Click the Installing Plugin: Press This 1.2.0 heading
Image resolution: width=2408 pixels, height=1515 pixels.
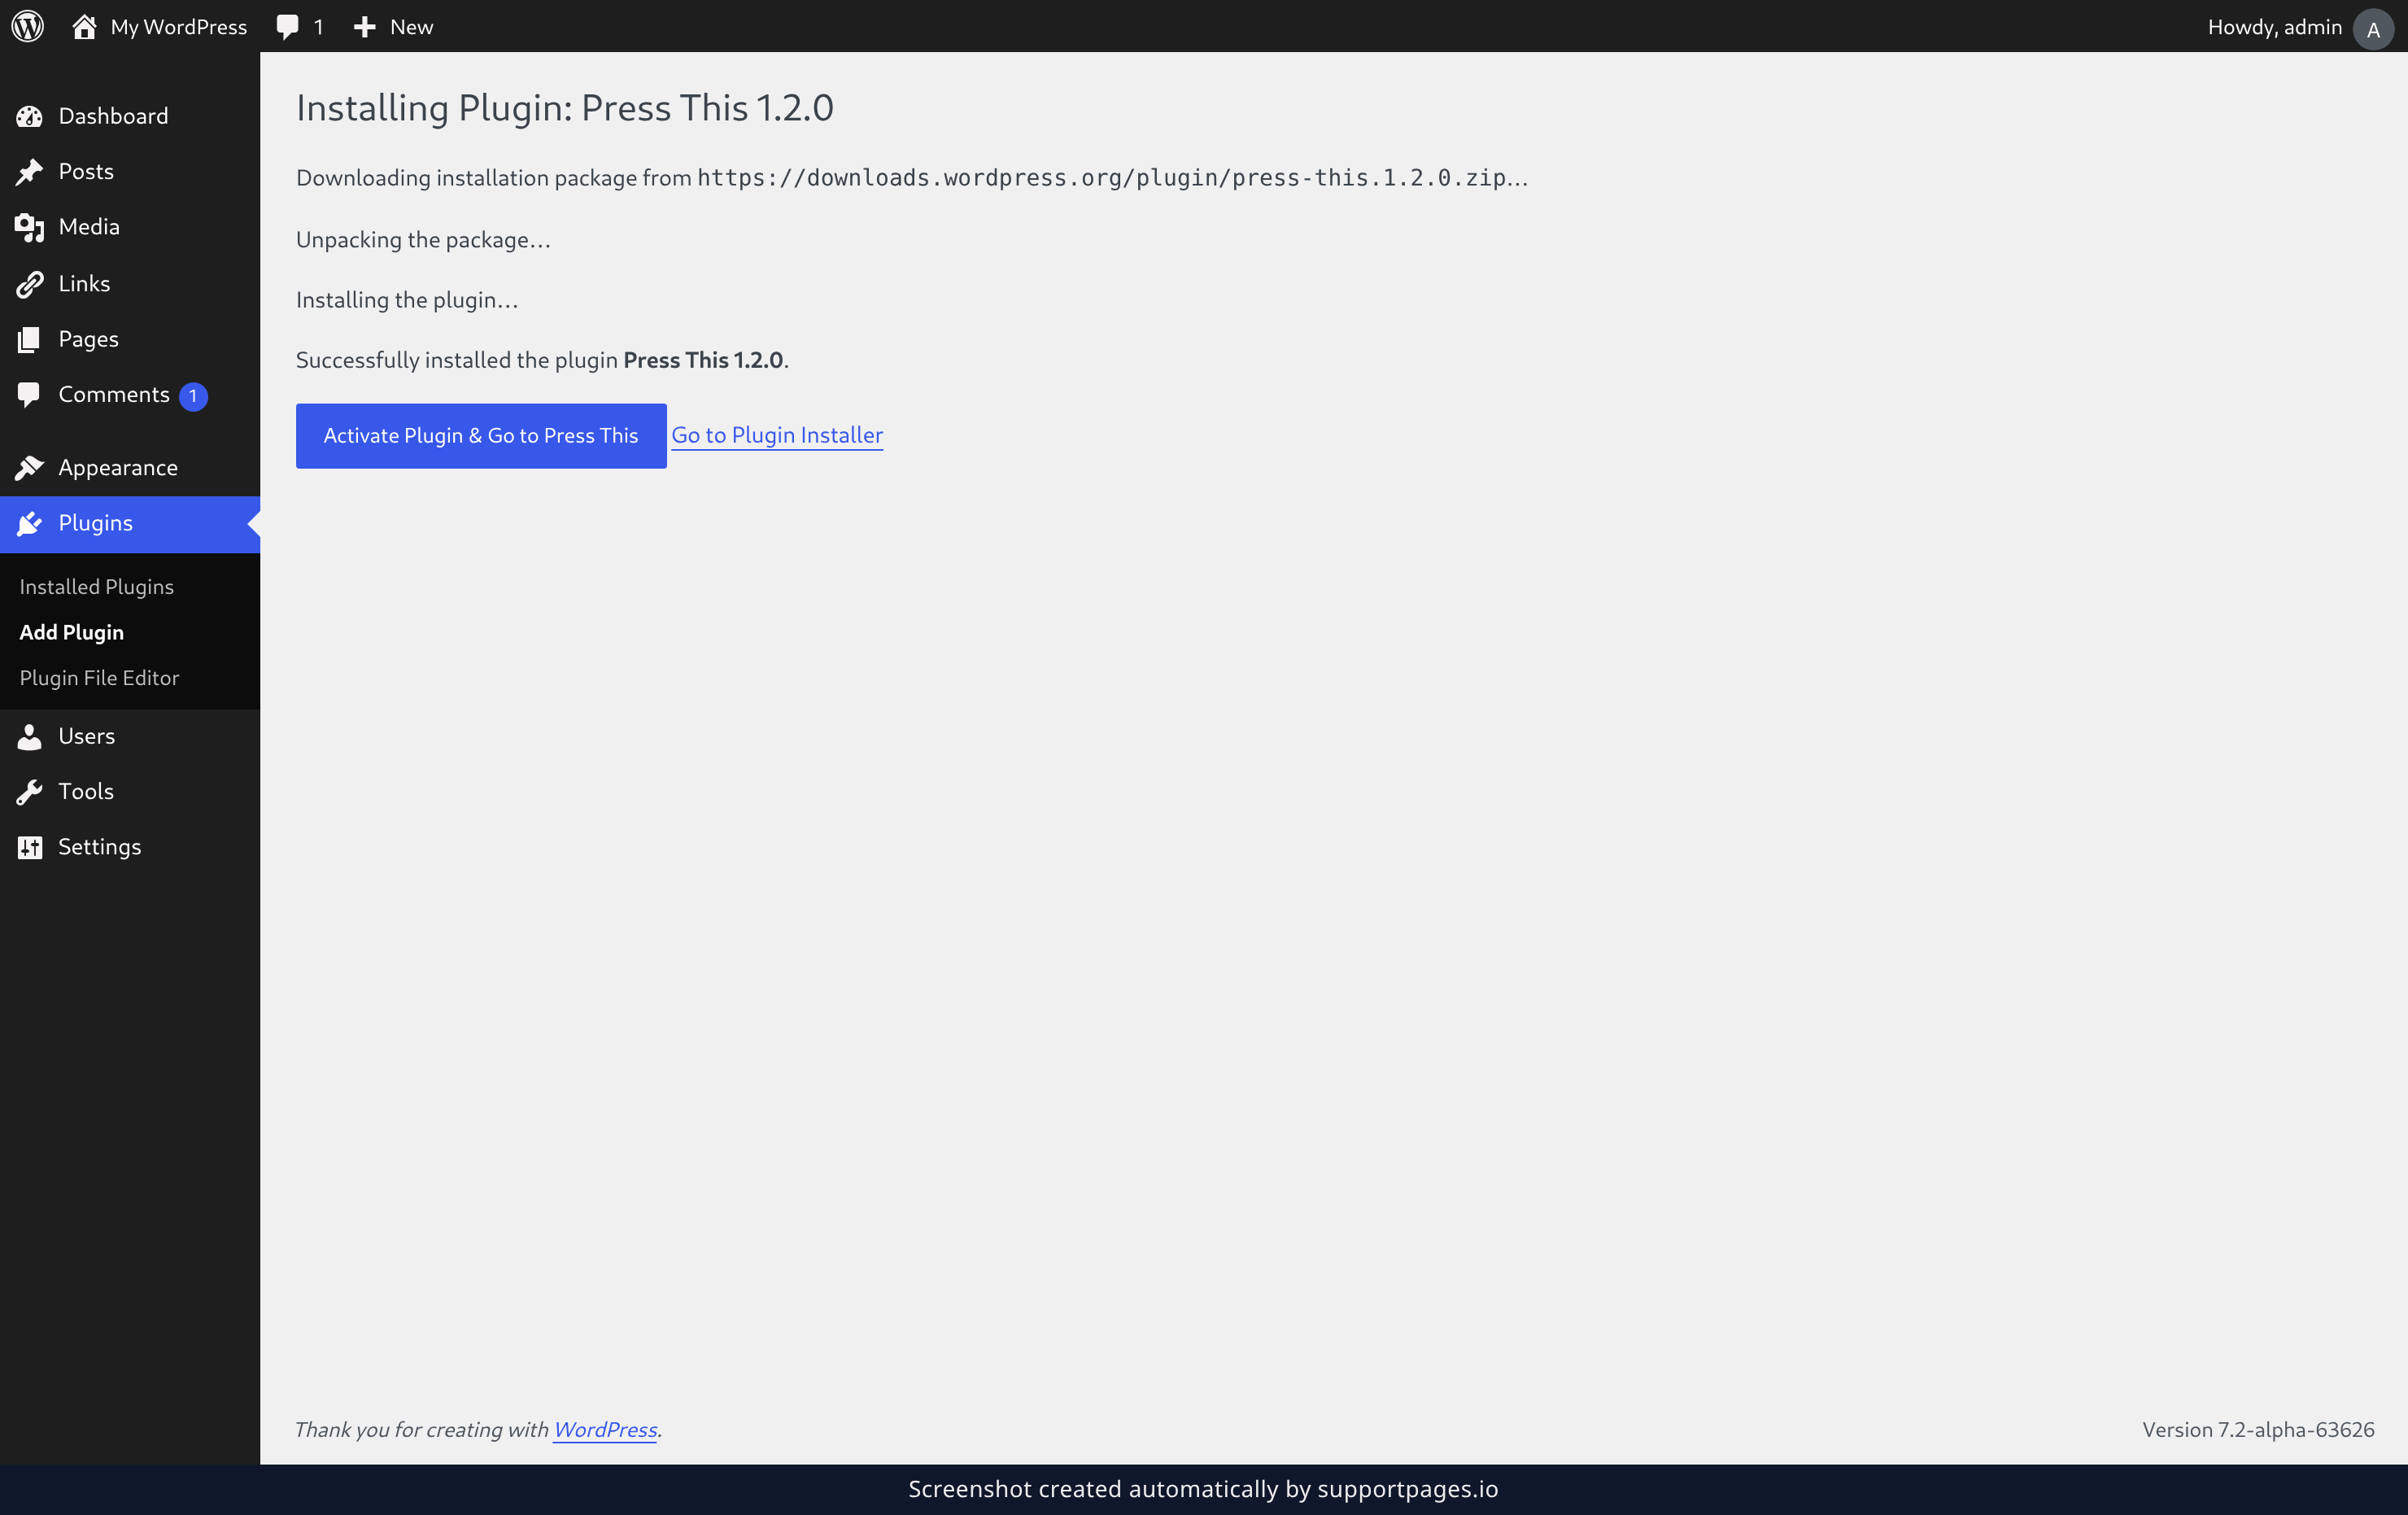tap(565, 108)
